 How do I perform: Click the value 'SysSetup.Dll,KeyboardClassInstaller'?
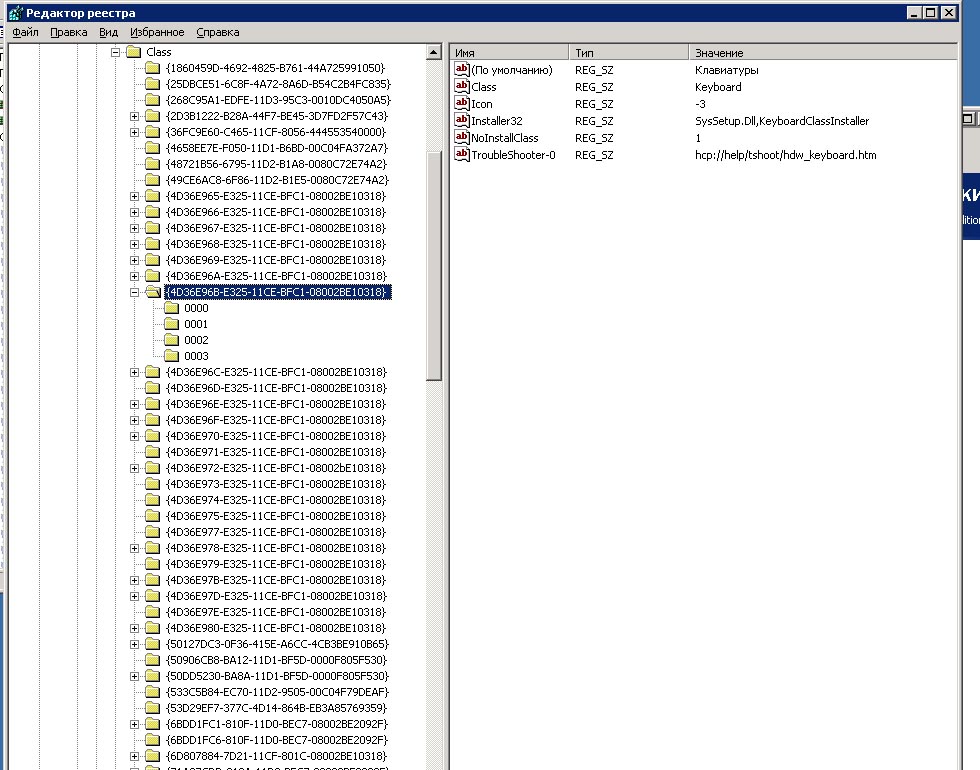pyautogui.click(x=782, y=121)
